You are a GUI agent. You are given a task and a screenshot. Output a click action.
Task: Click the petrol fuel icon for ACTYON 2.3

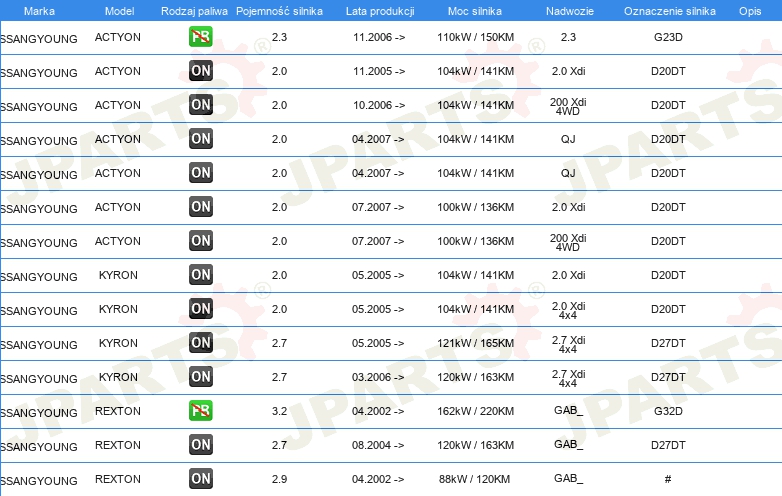pyautogui.click(x=200, y=37)
